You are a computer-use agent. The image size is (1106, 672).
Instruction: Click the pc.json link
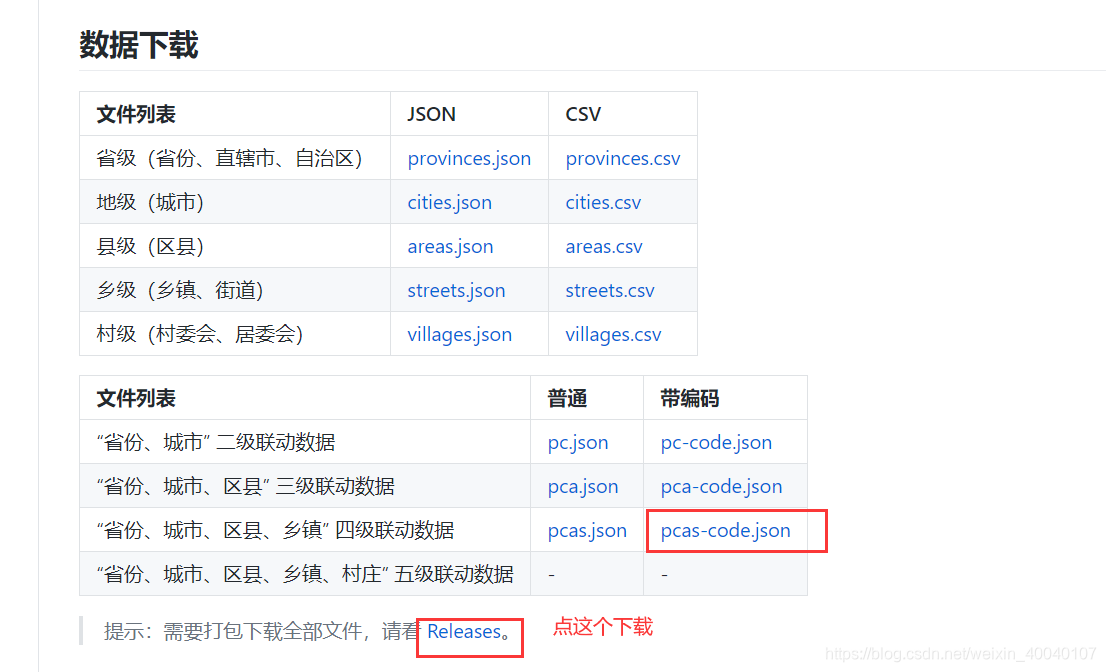pyautogui.click(x=578, y=443)
